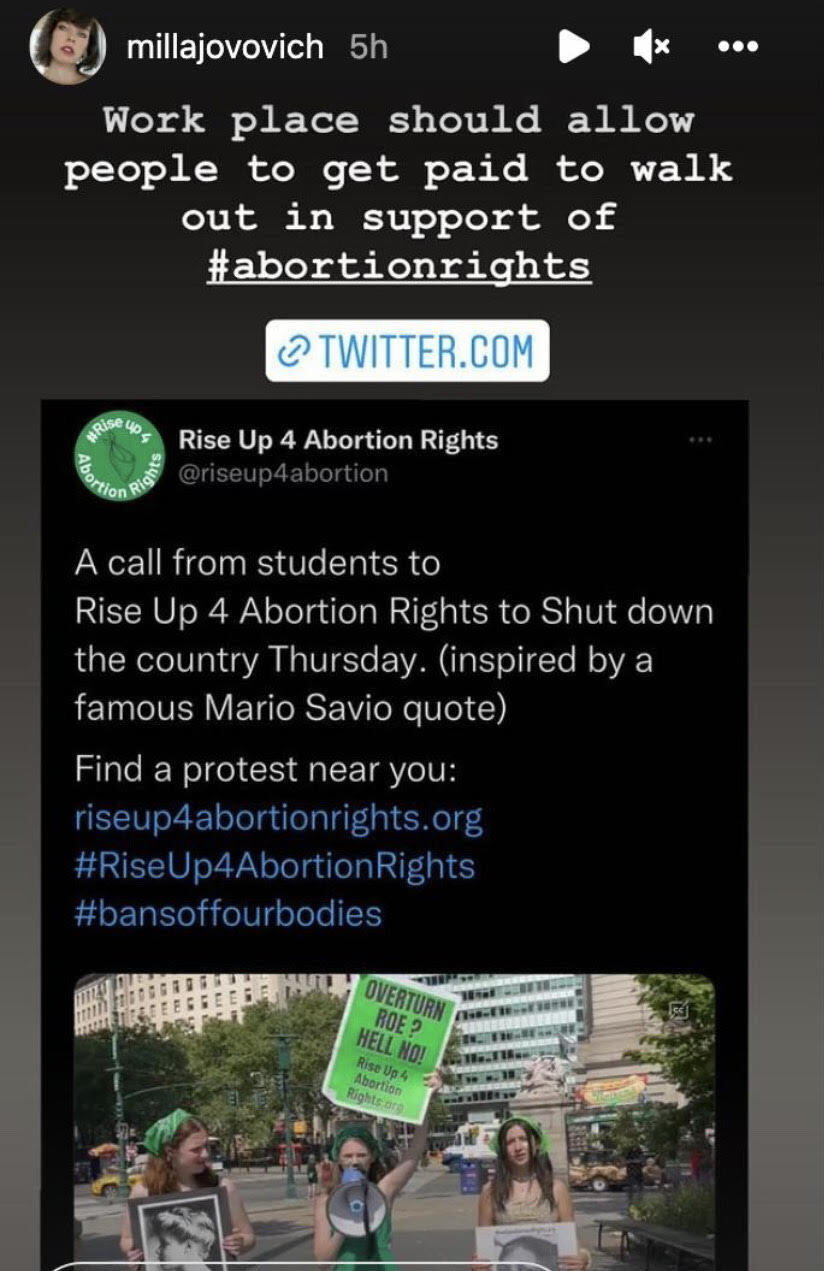Tap the green Rise Up 4 Abortion Rights logo
Image resolution: width=824 pixels, height=1271 pixels.
121,455
